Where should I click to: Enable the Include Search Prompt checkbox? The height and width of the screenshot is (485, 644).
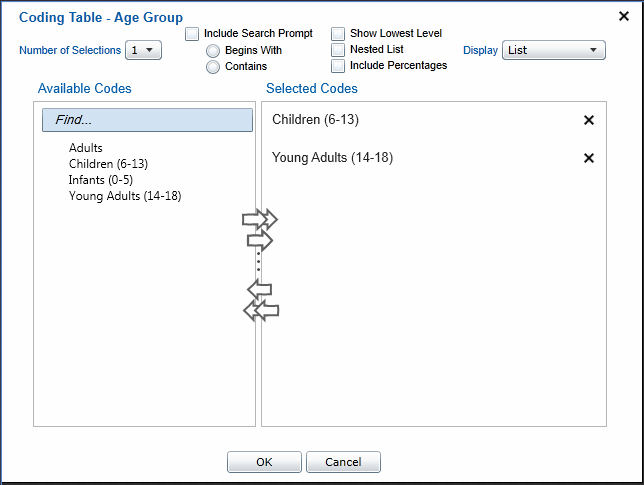pos(192,34)
